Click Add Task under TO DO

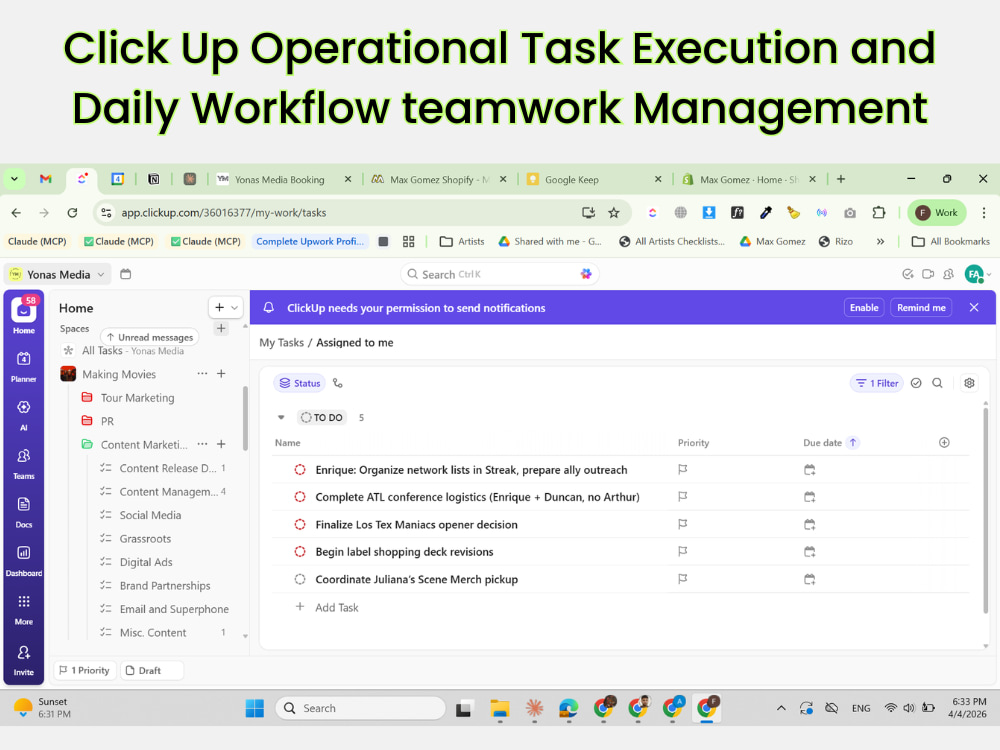(x=336, y=608)
